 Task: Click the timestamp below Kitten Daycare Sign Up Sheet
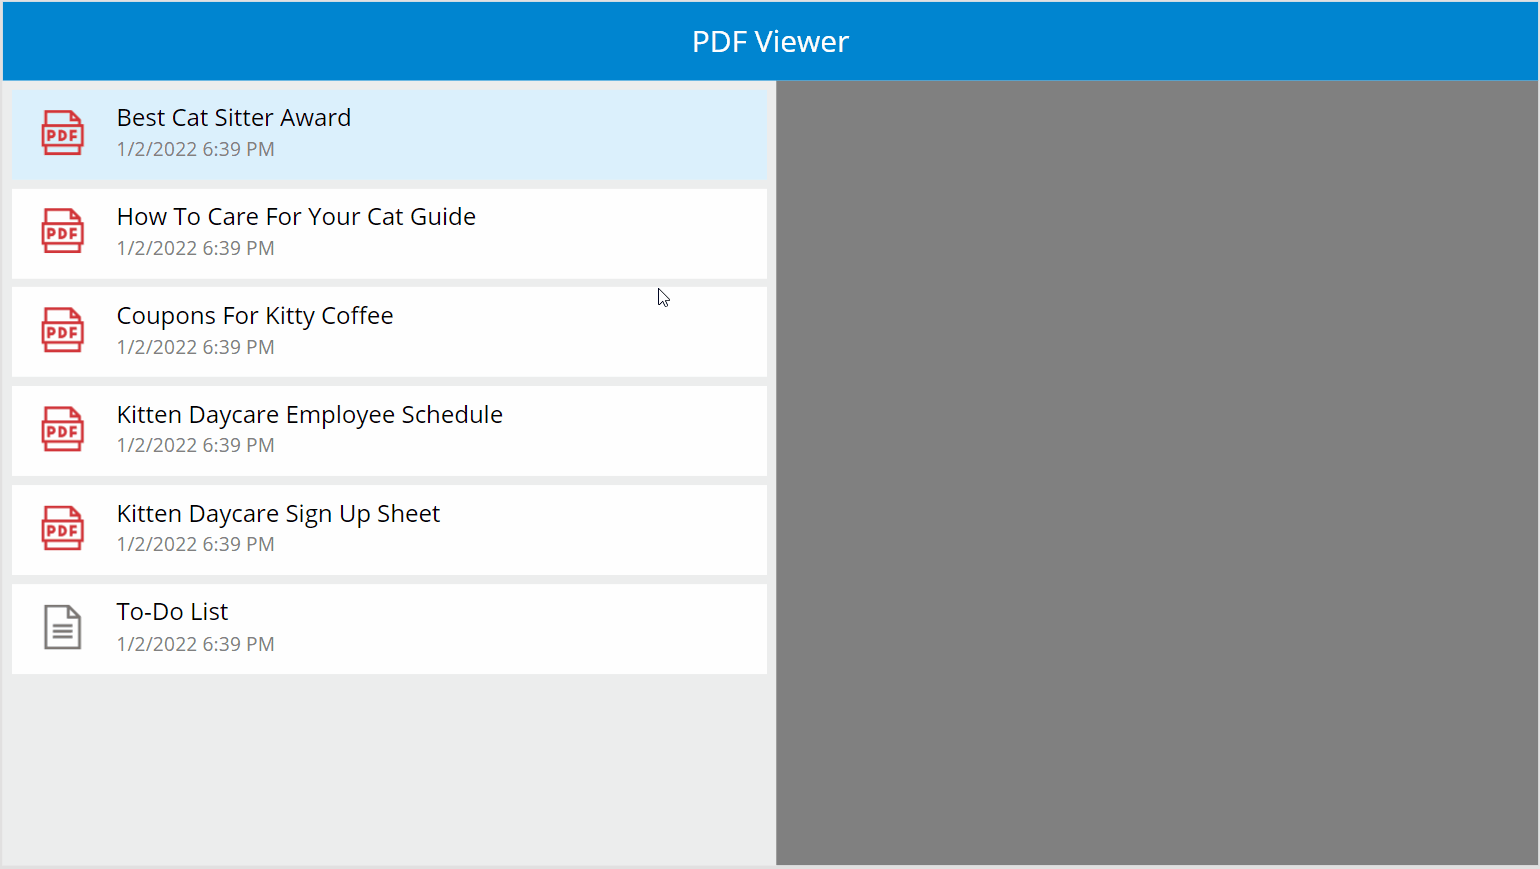click(195, 544)
